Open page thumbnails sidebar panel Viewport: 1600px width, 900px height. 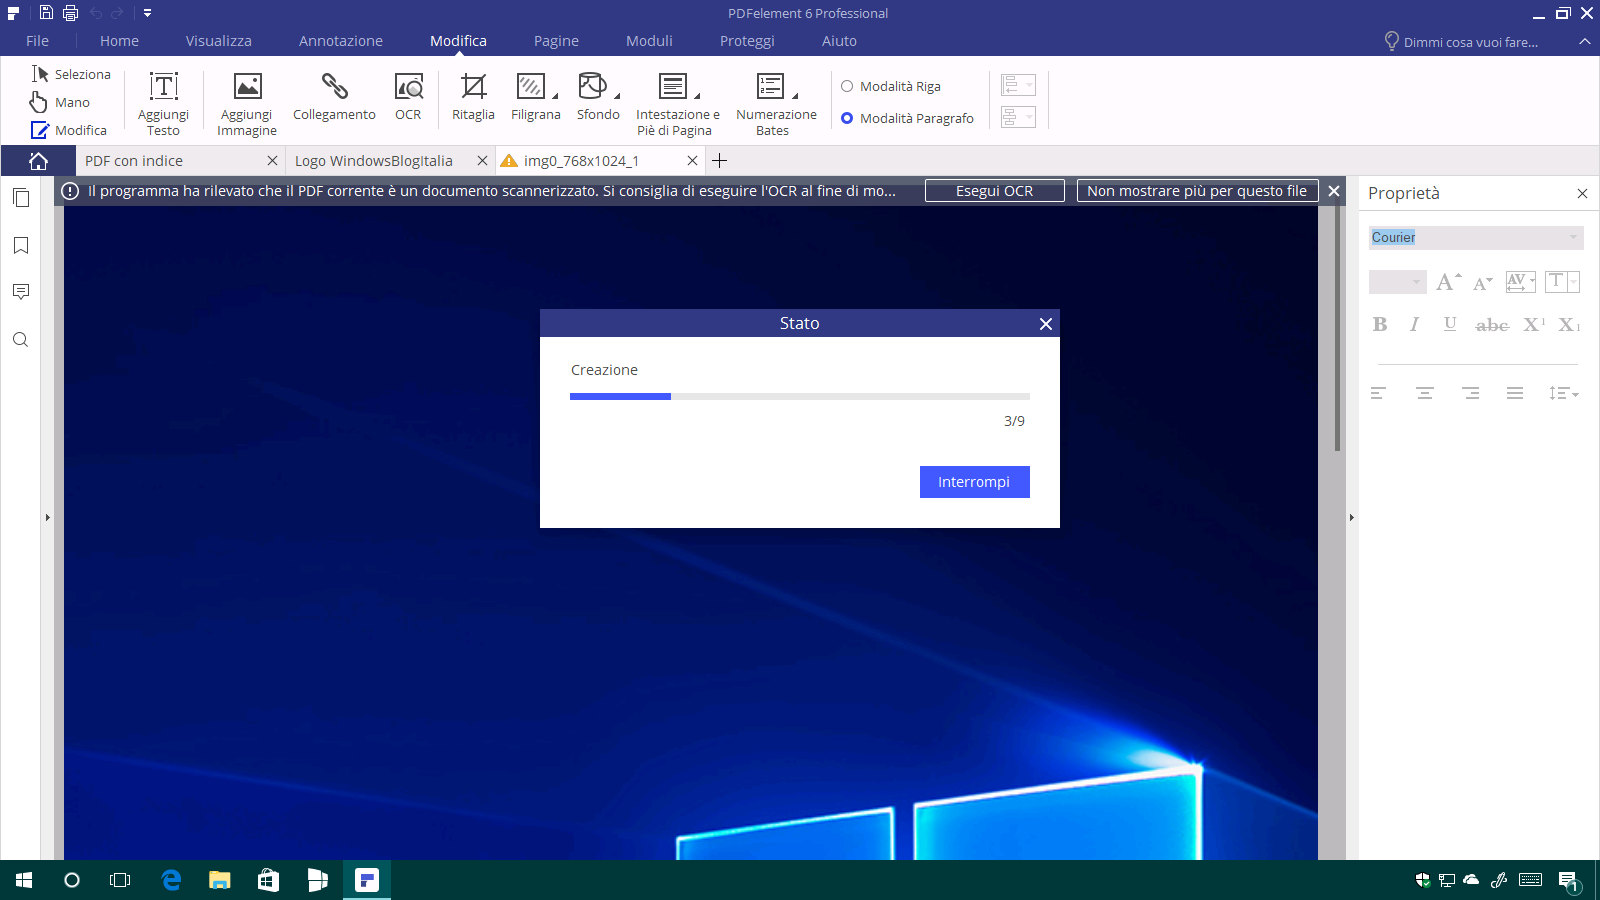click(x=21, y=198)
